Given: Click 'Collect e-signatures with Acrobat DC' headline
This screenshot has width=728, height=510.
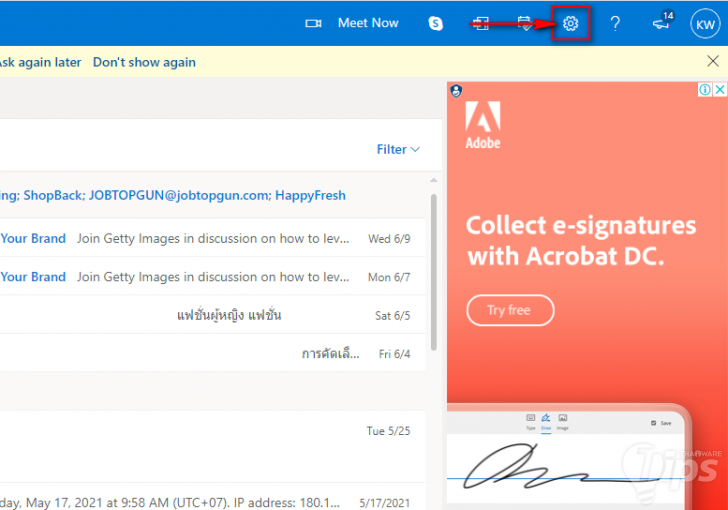Looking at the screenshot, I should (581, 241).
